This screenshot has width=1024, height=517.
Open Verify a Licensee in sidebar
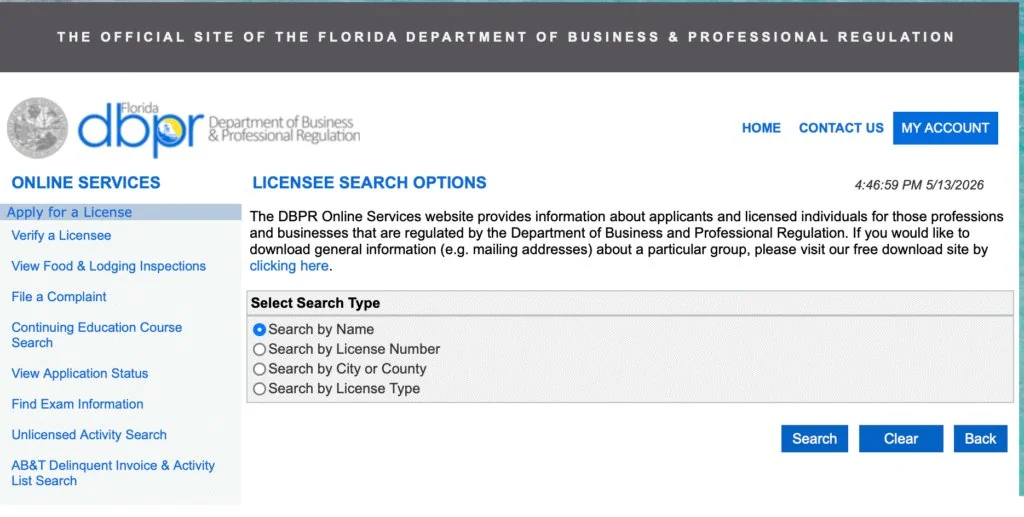coord(61,236)
